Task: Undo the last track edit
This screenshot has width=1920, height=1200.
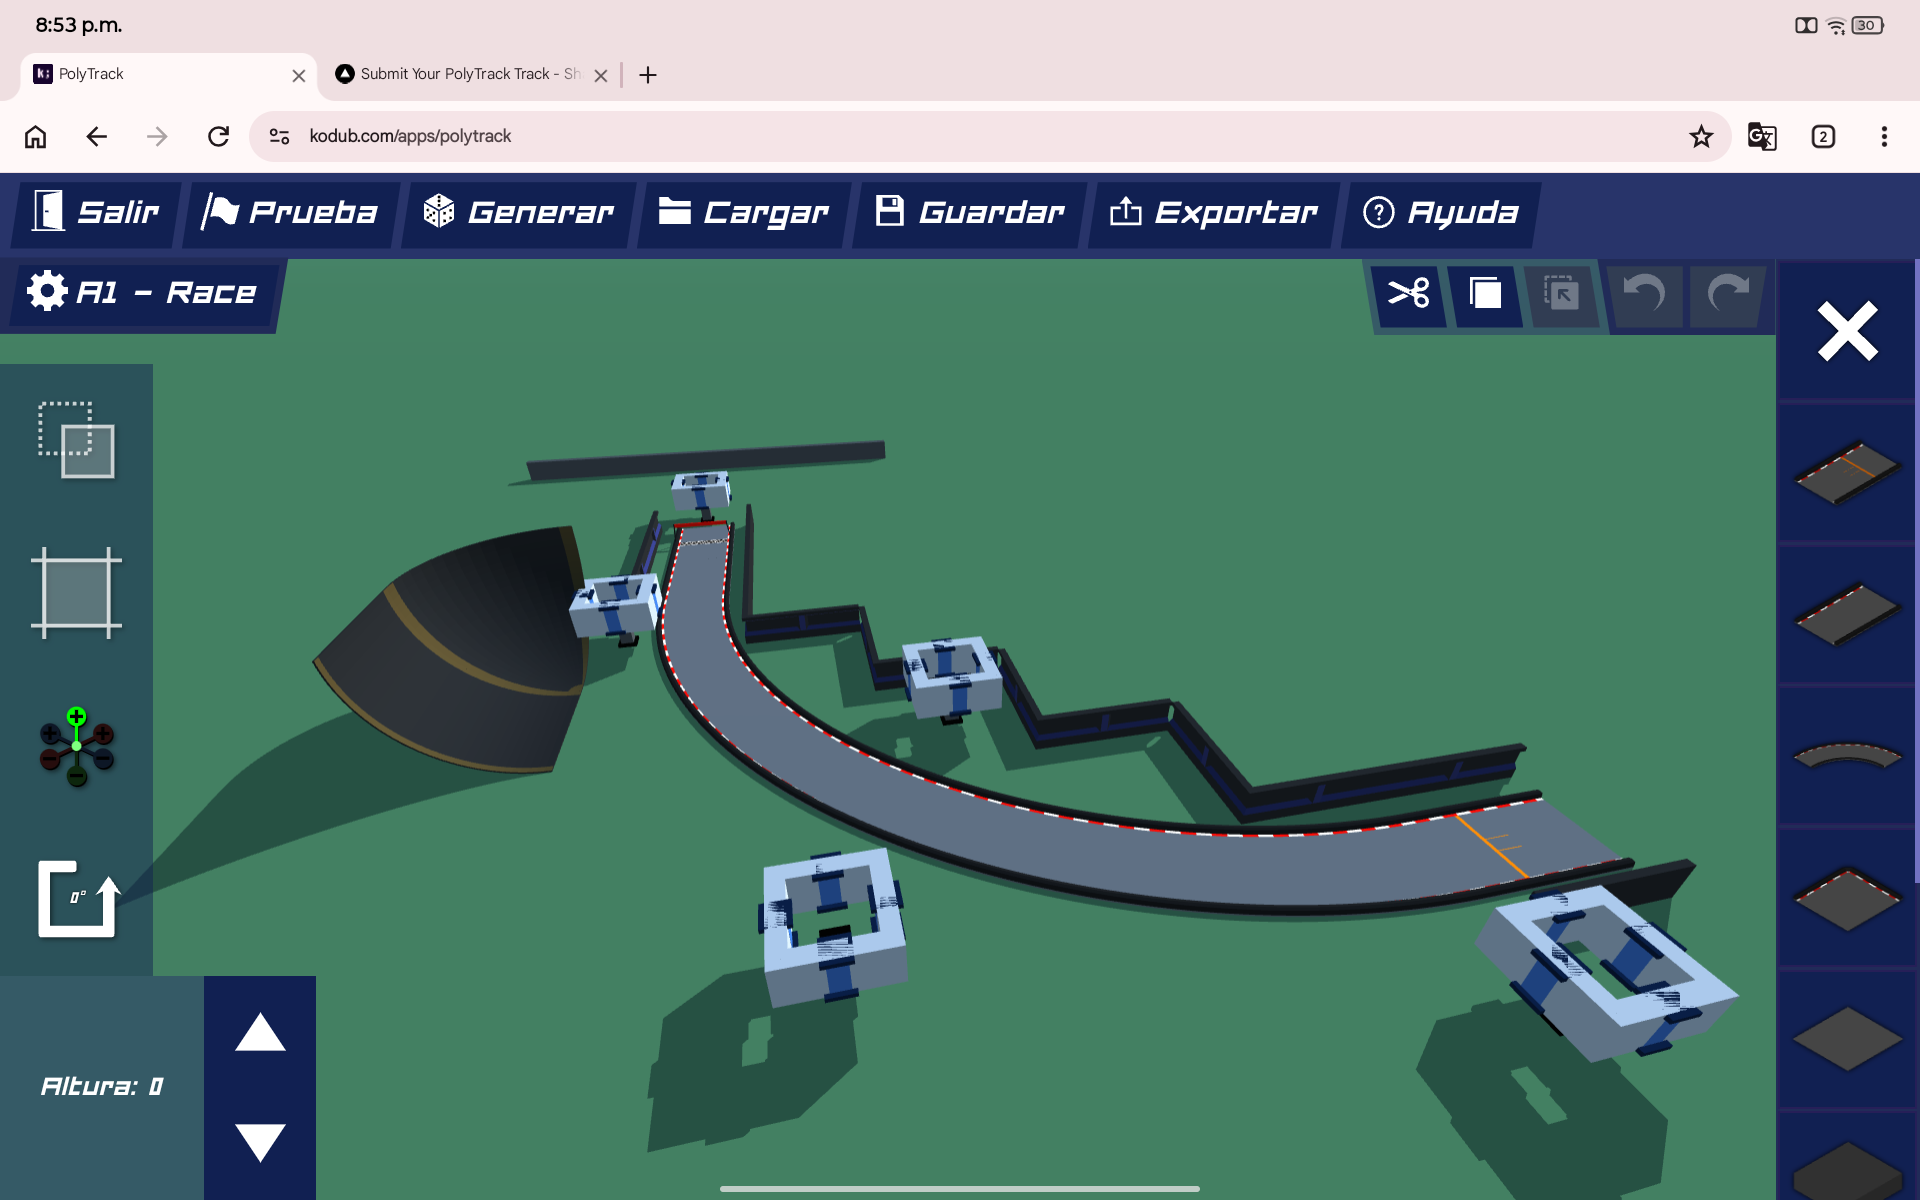Action: 1643,294
